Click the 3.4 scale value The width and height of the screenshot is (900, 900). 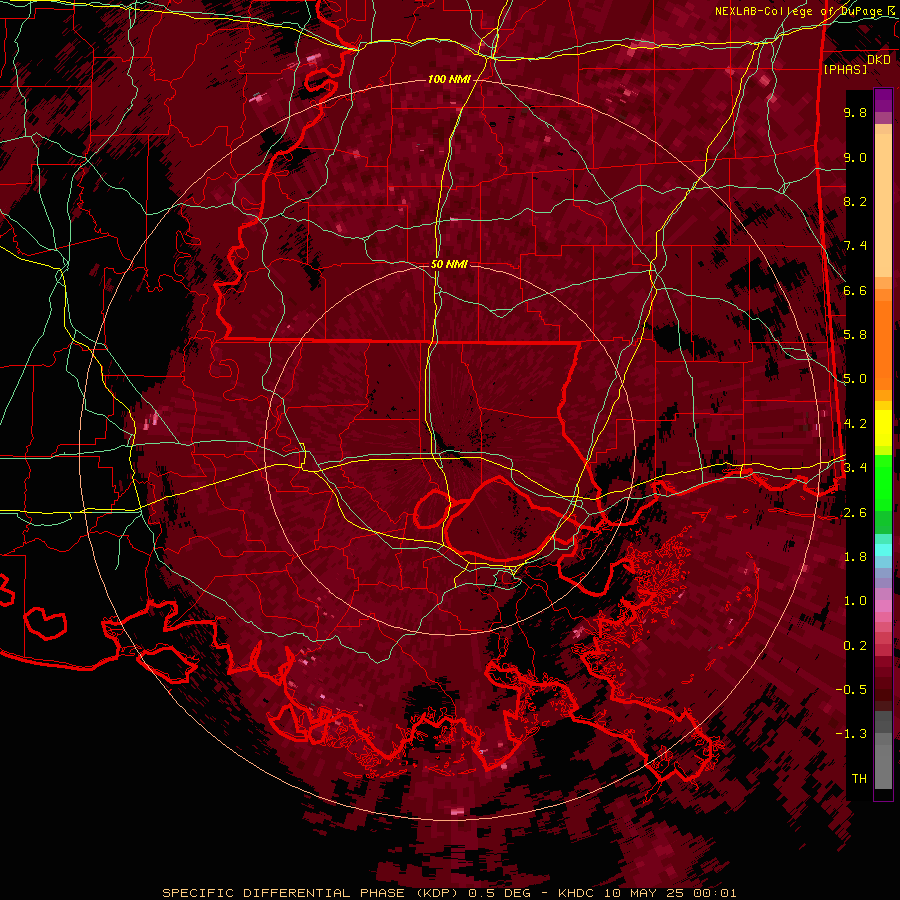855,468
